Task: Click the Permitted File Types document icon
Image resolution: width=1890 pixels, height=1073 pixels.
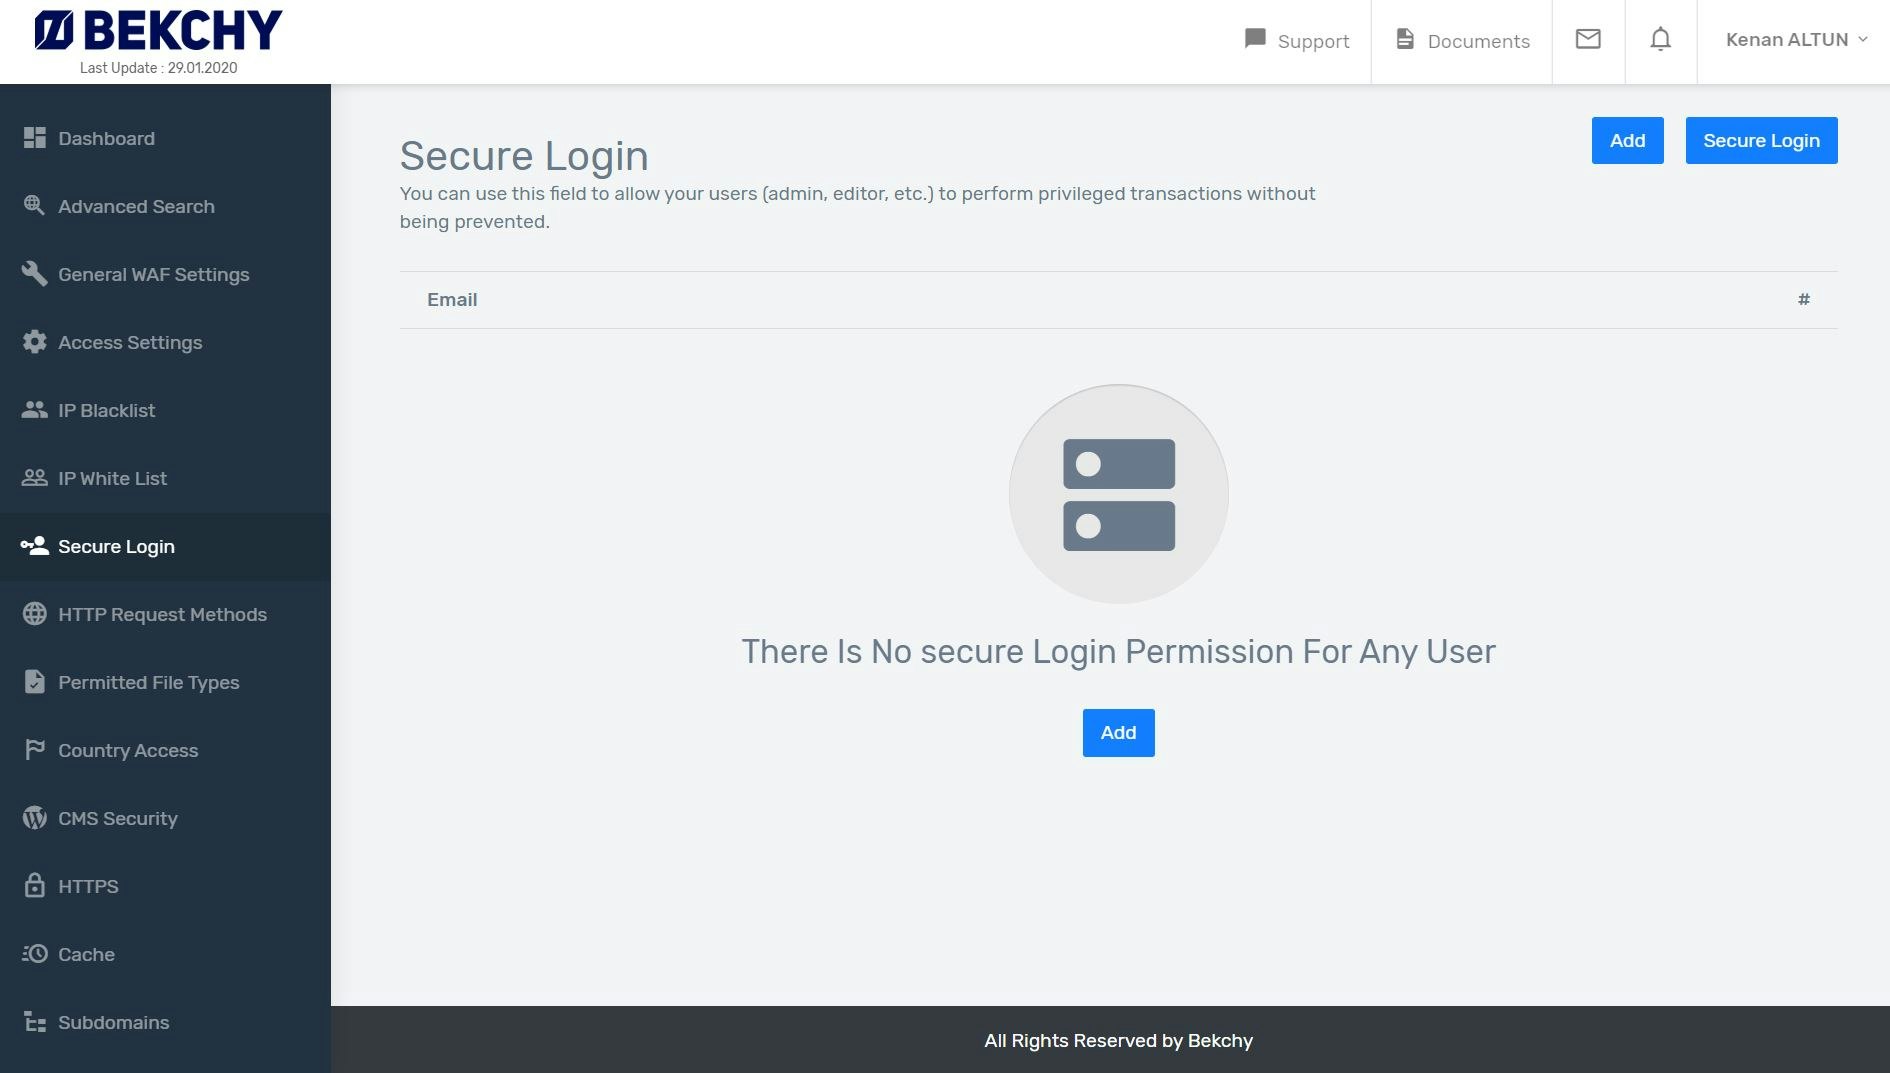Action: click(x=35, y=682)
